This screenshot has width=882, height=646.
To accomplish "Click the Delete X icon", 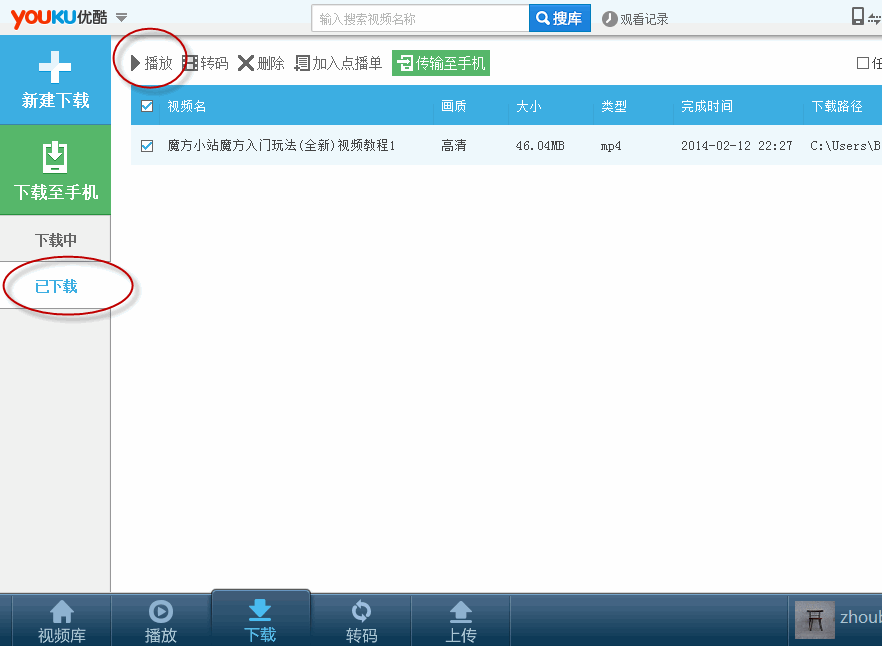I will [245, 63].
